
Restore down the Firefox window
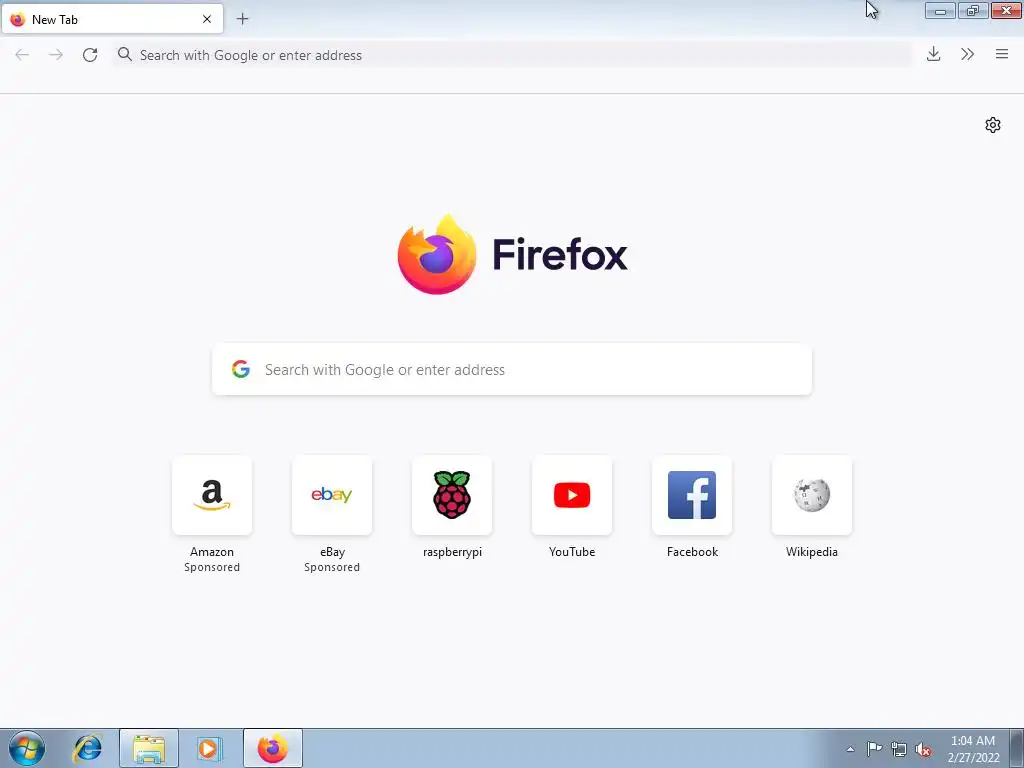[x=973, y=11]
